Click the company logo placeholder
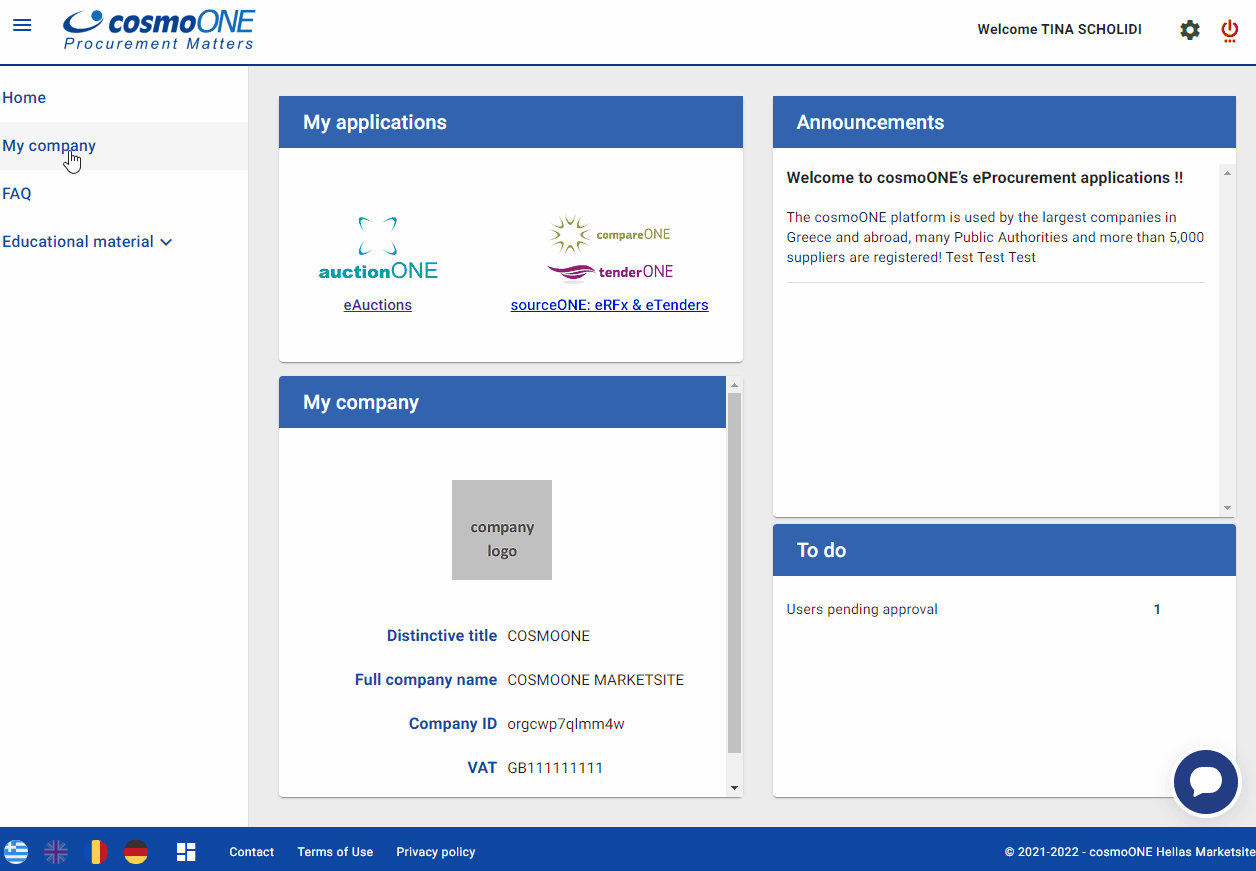The image size is (1256, 871). point(502,530)
